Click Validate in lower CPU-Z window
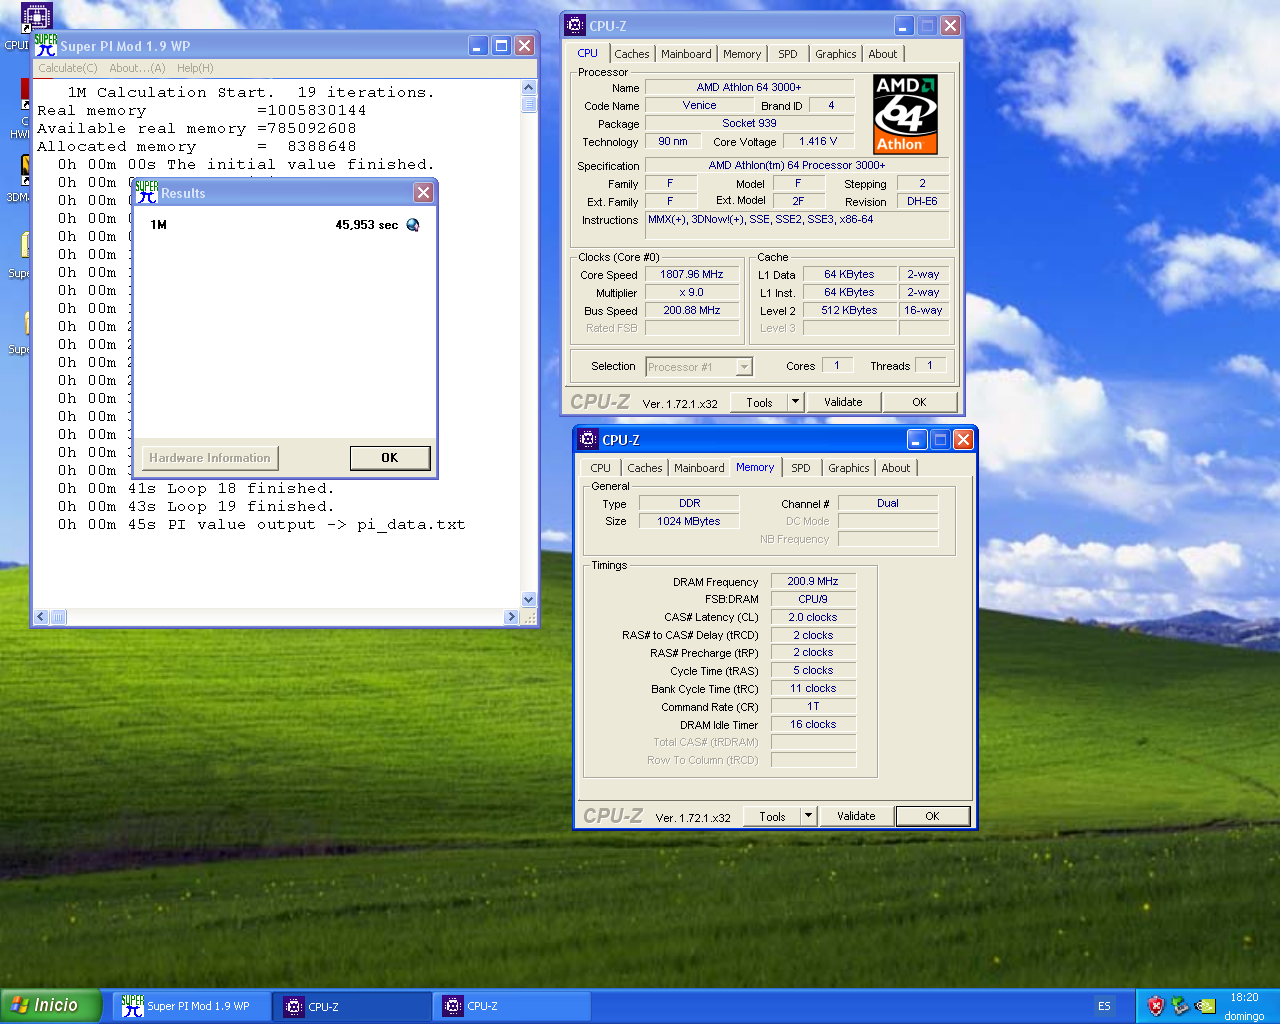The height and width of the screenshot is (1024, 1280). [x=856, y=816]
